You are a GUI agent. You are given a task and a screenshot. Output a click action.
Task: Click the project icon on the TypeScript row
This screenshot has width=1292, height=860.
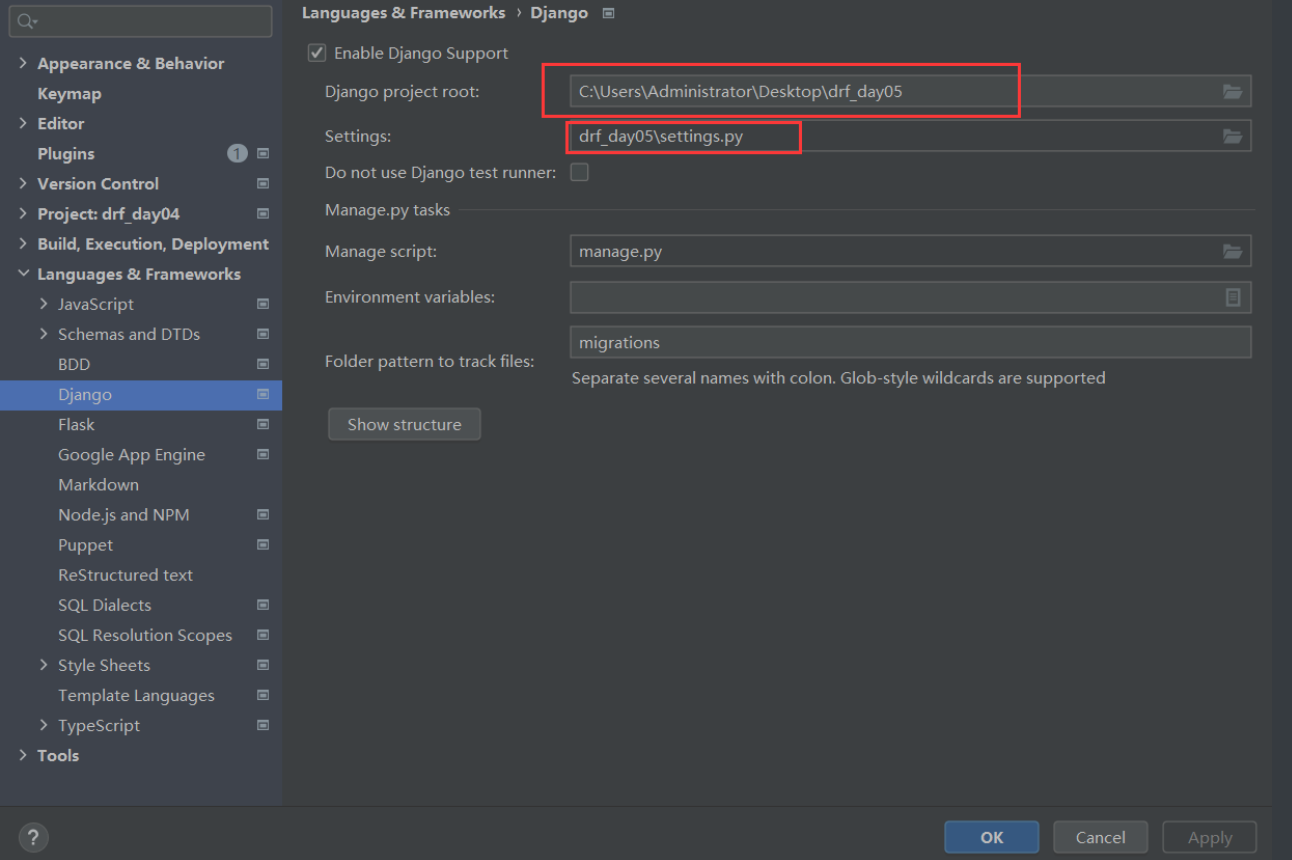tap(263, 725)
